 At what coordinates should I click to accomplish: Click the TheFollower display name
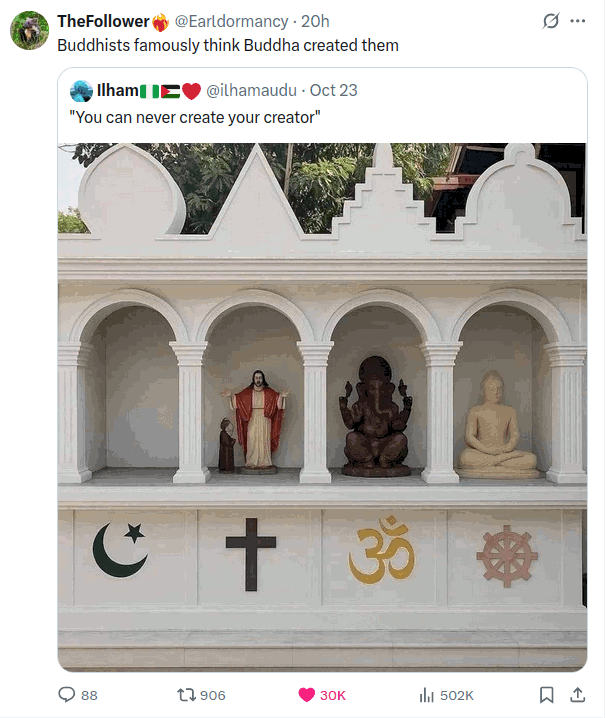(103, 21)
